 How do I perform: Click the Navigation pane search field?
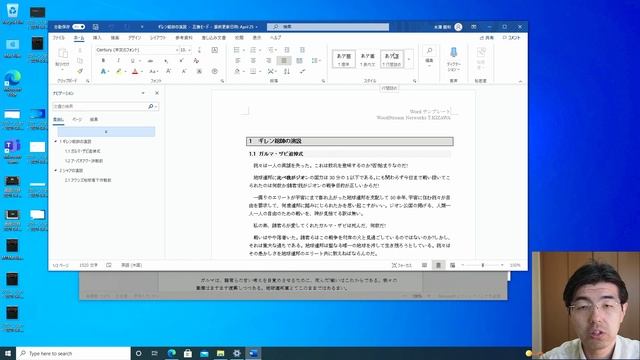point(105,106)
